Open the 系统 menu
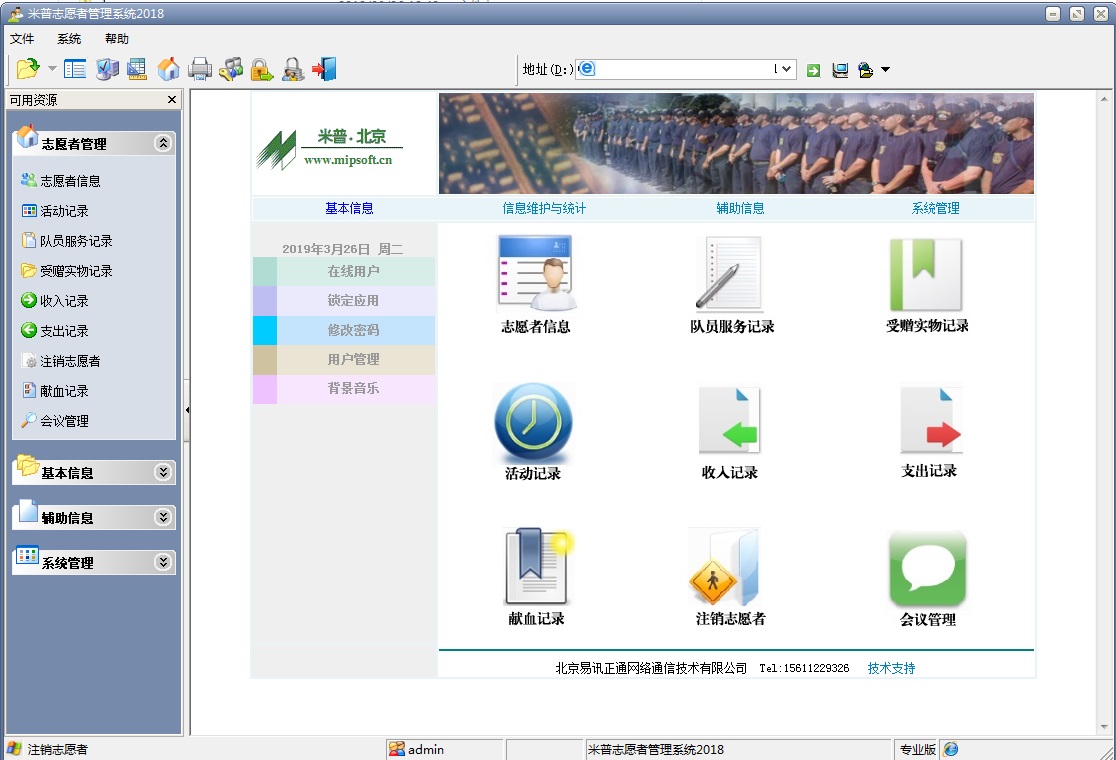Screen dimensions: 1116x760 pyautogui.click(x=69, y=38)
